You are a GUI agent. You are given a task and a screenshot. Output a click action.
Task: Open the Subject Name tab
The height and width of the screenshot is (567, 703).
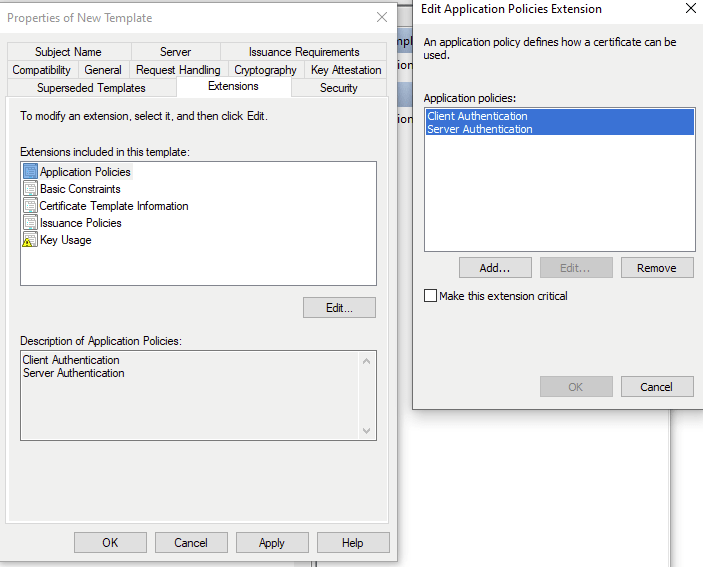(x=68, y=52)
